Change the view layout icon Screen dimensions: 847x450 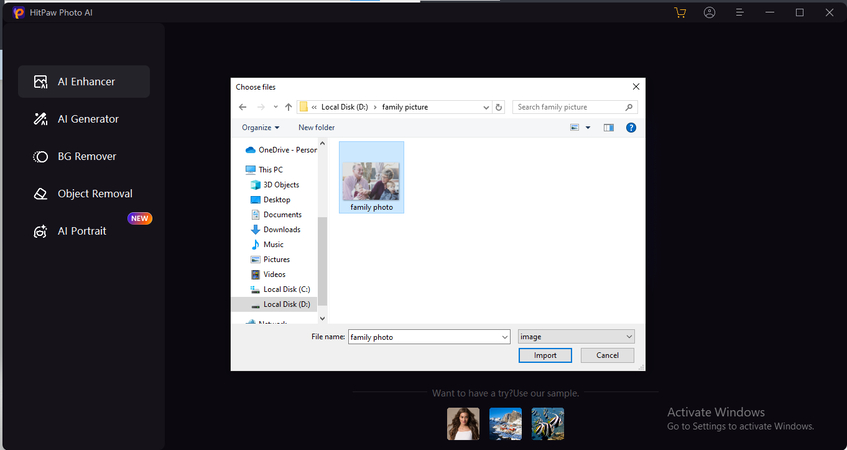[x=575, y=127]
